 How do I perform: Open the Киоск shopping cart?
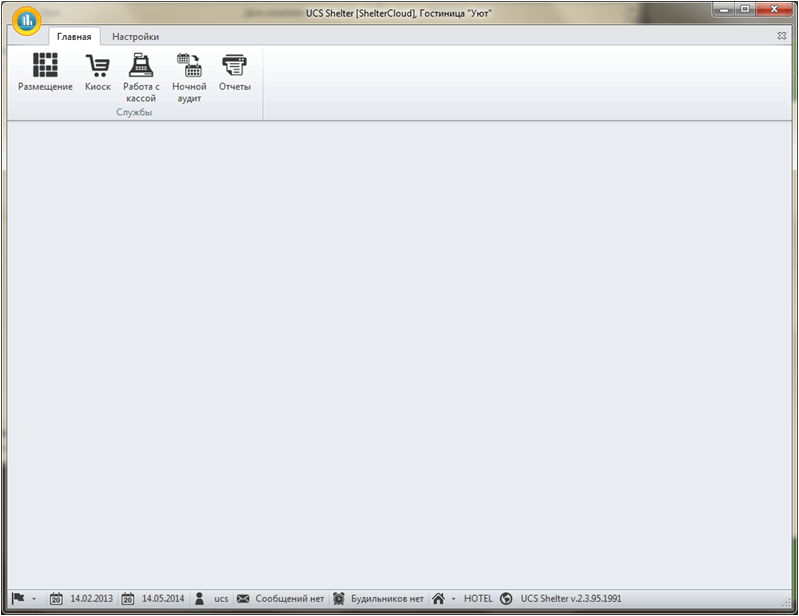[x=97, y=72]
